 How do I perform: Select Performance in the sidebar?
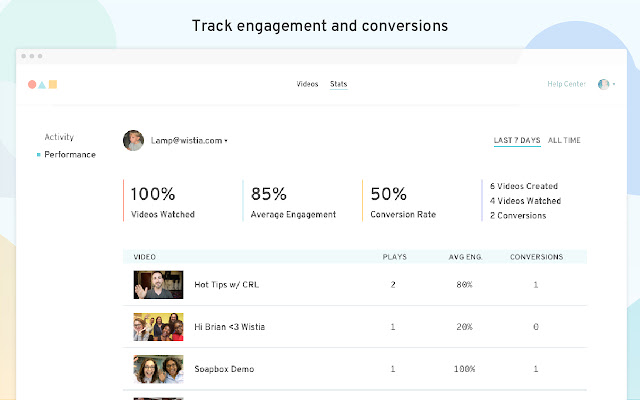[70, 155]
